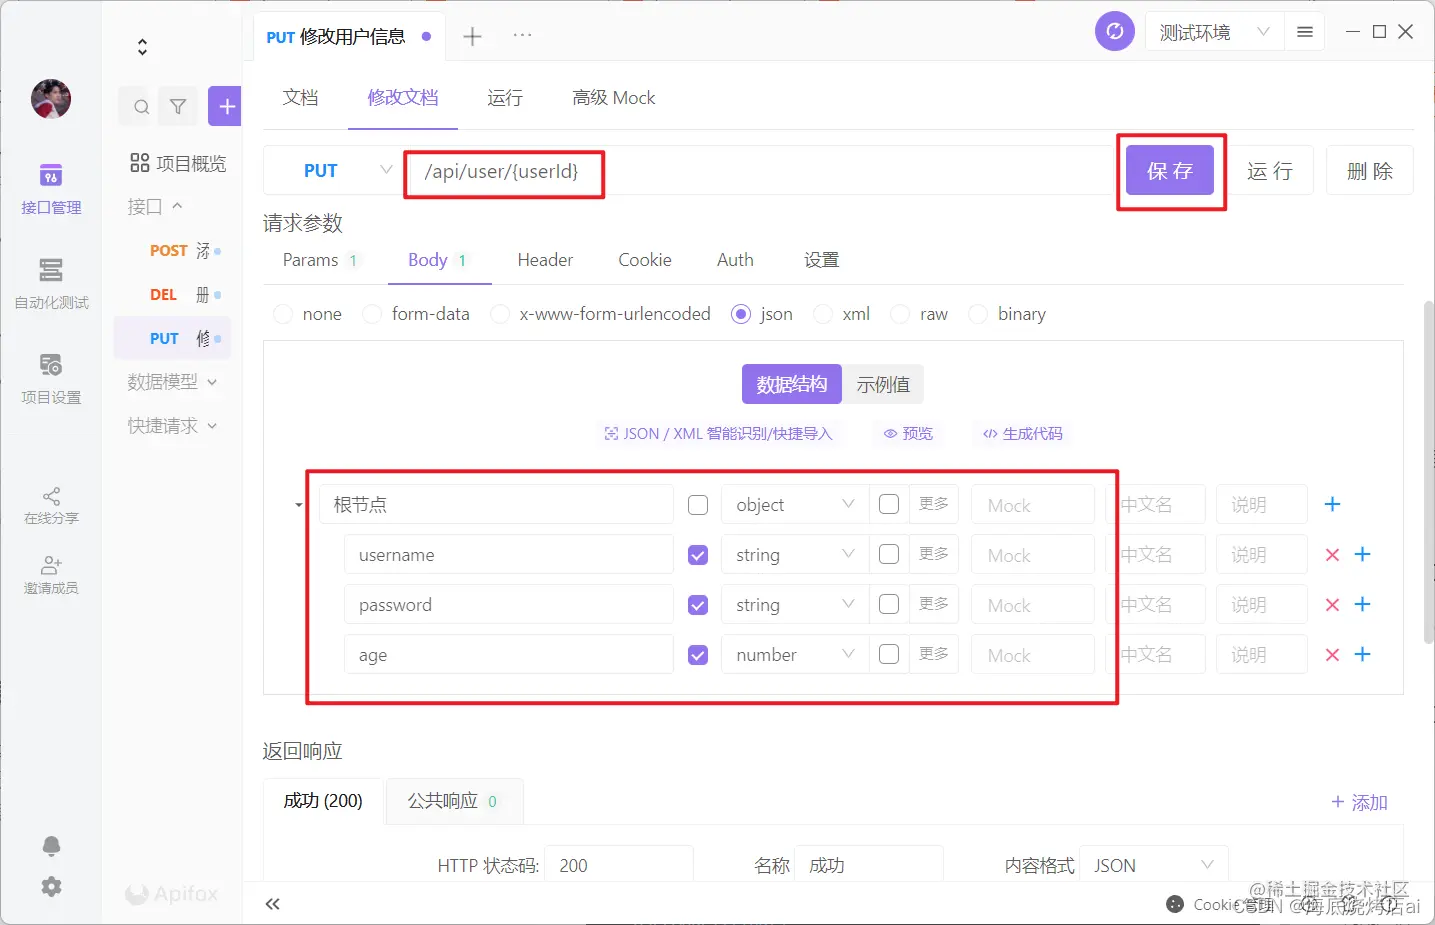Image resolution: width=1435 pixels, height=925 pixels.
Task: Uncheck the required checkbox for username
Action: click(x=697, y=554)
